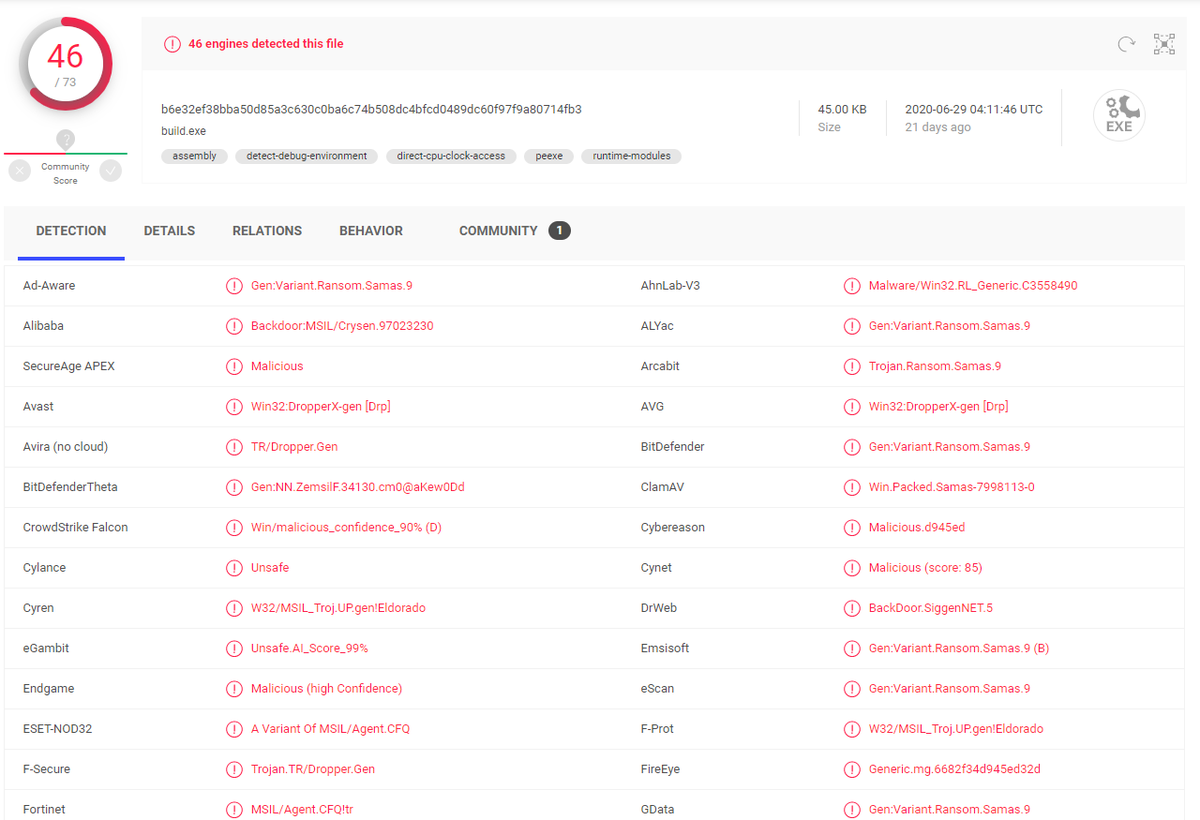Screen dimensions: 1200x820
Task: Click the community downvote X icon
Action: click(x=19, y=171)
